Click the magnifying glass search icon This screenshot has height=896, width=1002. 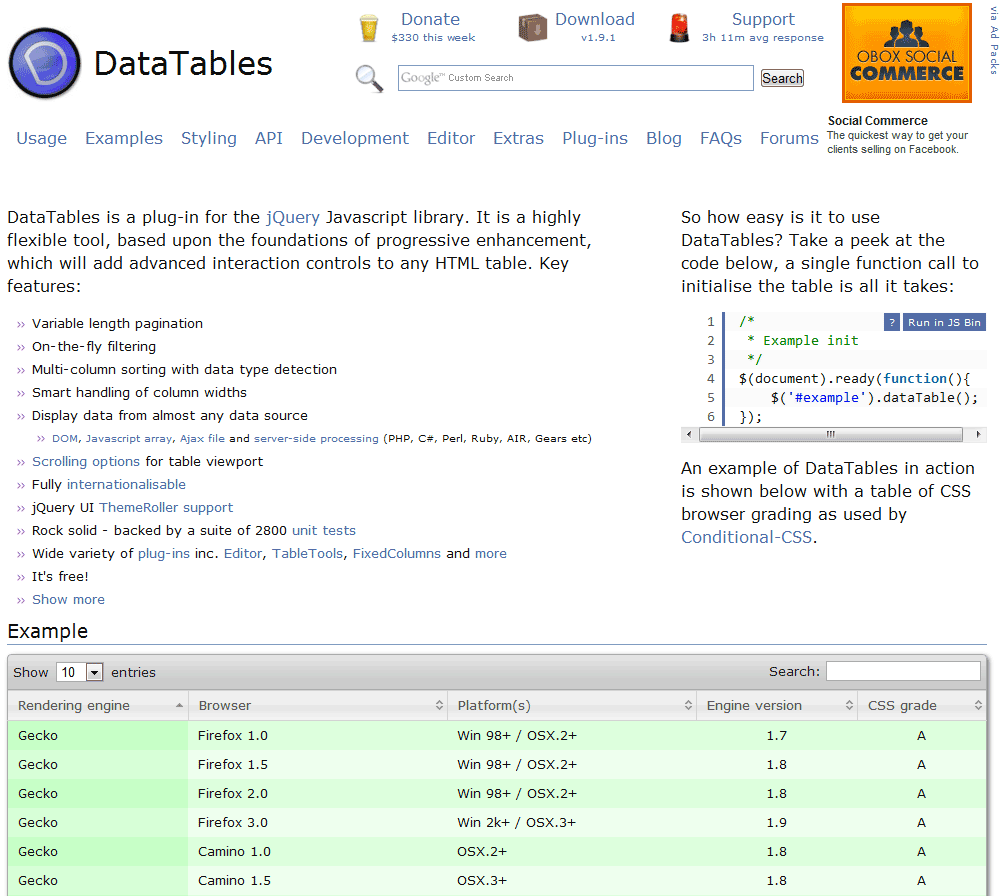(369, 79)
